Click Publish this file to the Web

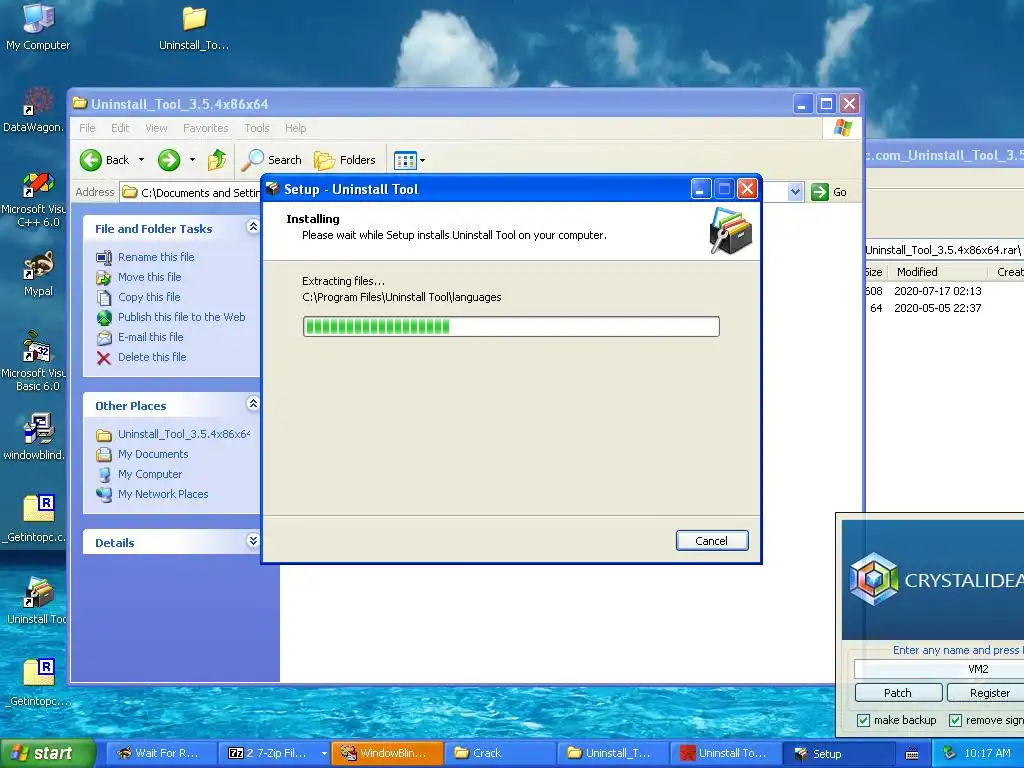click(x=182, y=317)
